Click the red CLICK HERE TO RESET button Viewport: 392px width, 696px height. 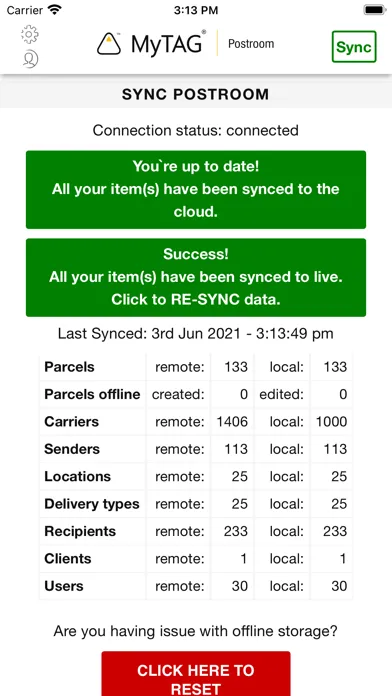[x=196, y=674]
